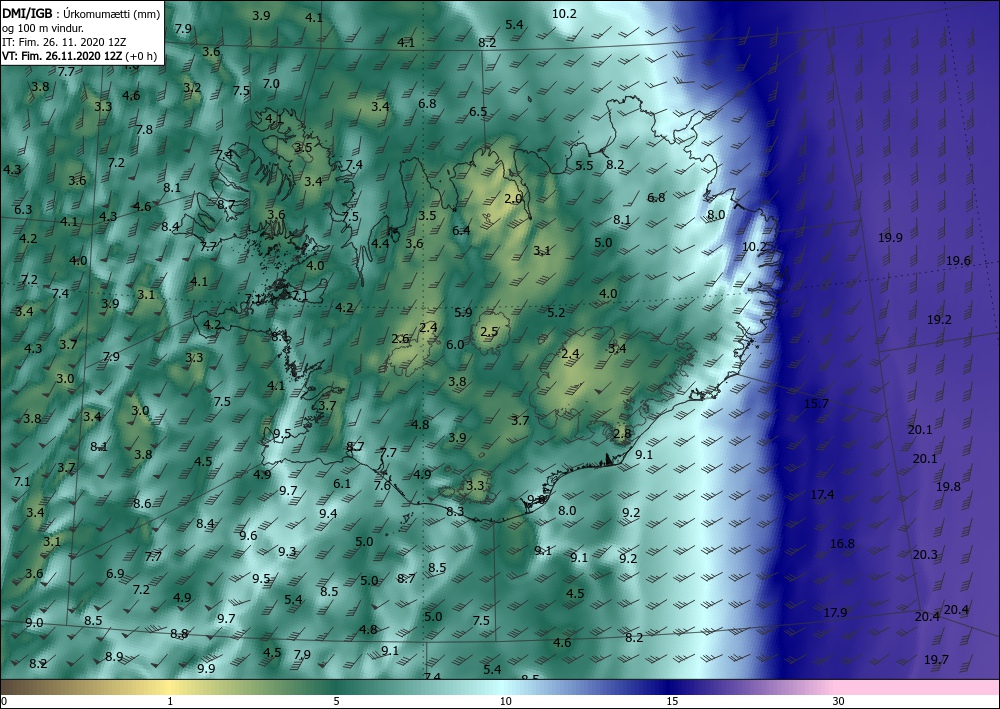This screenshot has height=709, width=1000.
Task: Click the yellow segment of the colour scale bar
Action: coord(169,687)
